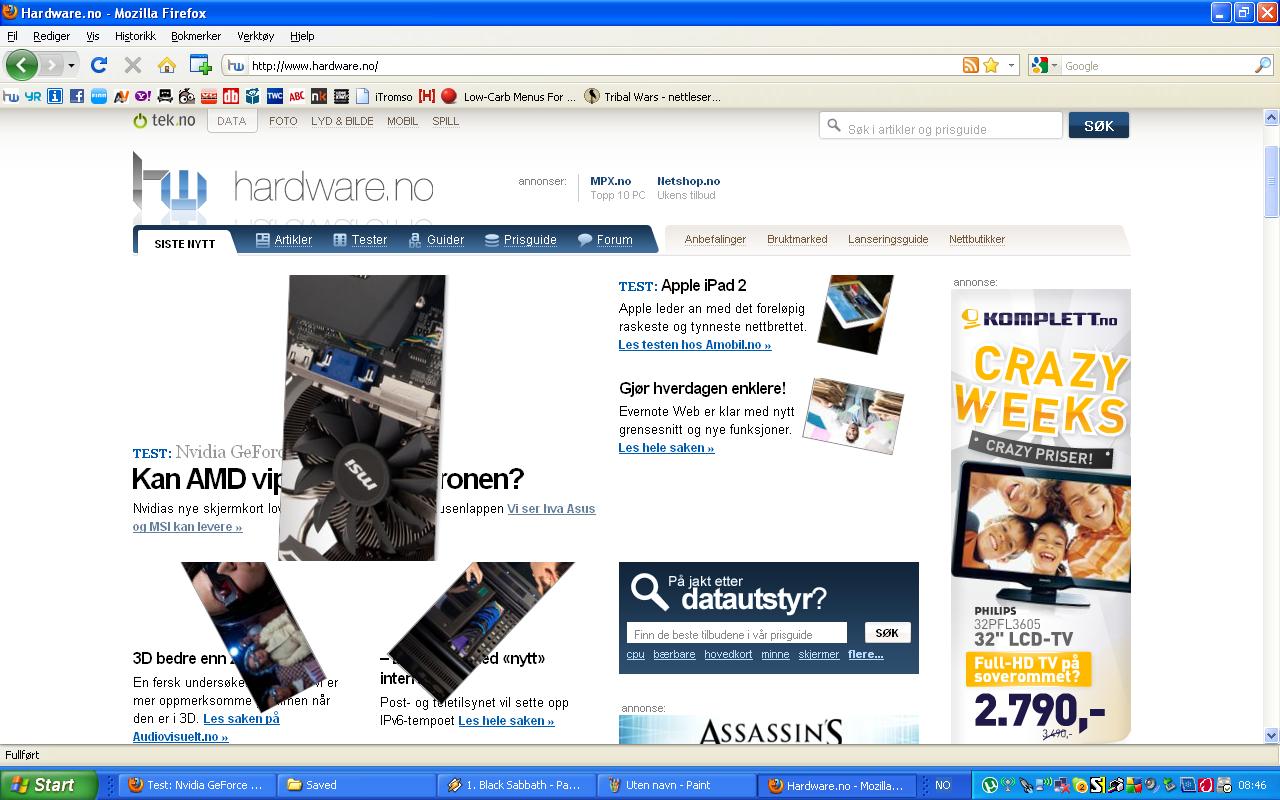Open the red db bookmark icon

[230, 97]
